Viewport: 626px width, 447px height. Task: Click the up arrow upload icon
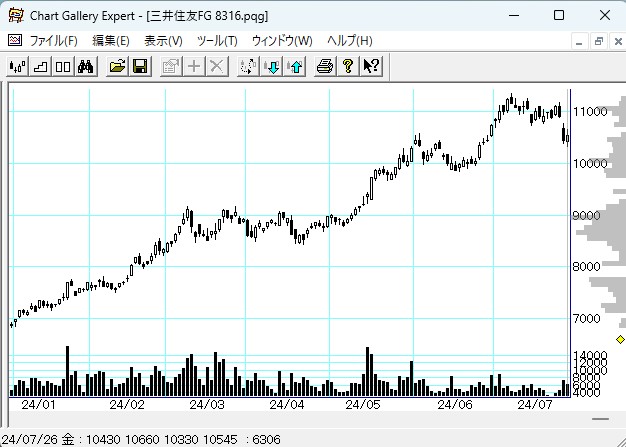(x=295, y=66)
